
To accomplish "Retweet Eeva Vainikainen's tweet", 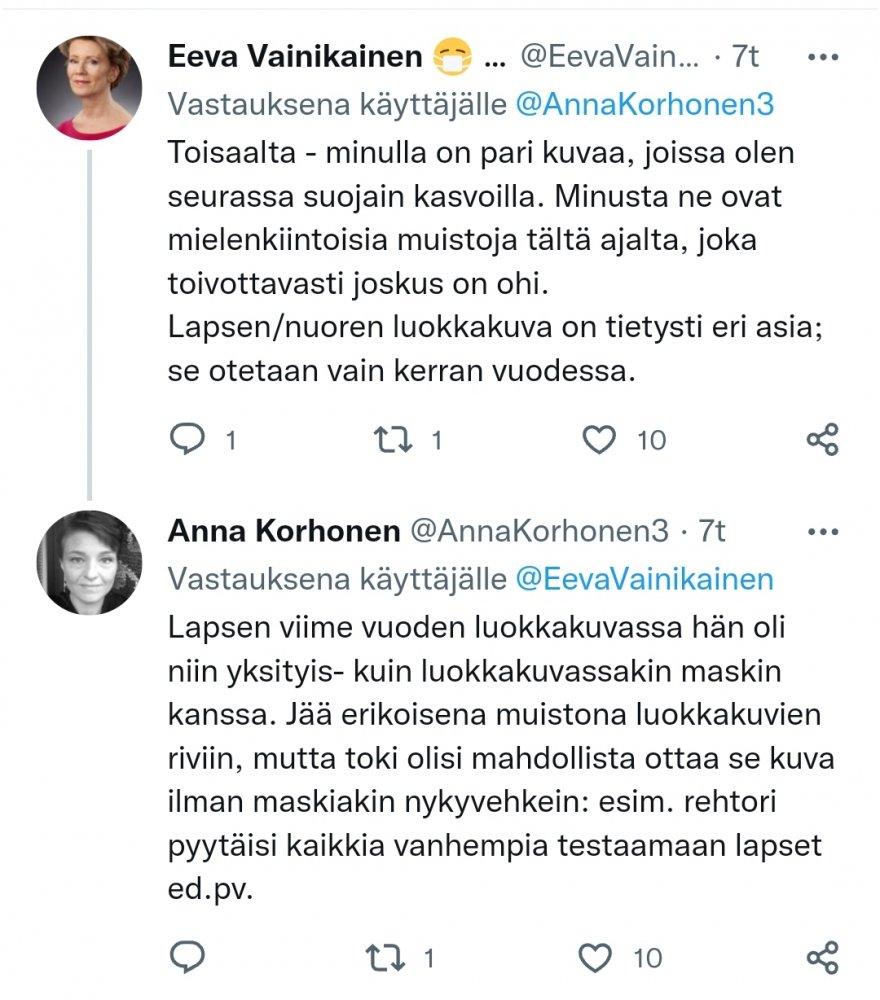I will [390, 439].
